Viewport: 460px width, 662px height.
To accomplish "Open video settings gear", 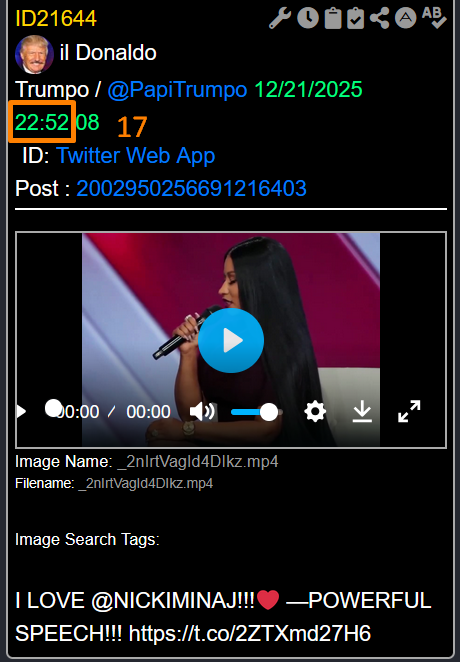I will [x=315, y=411].
